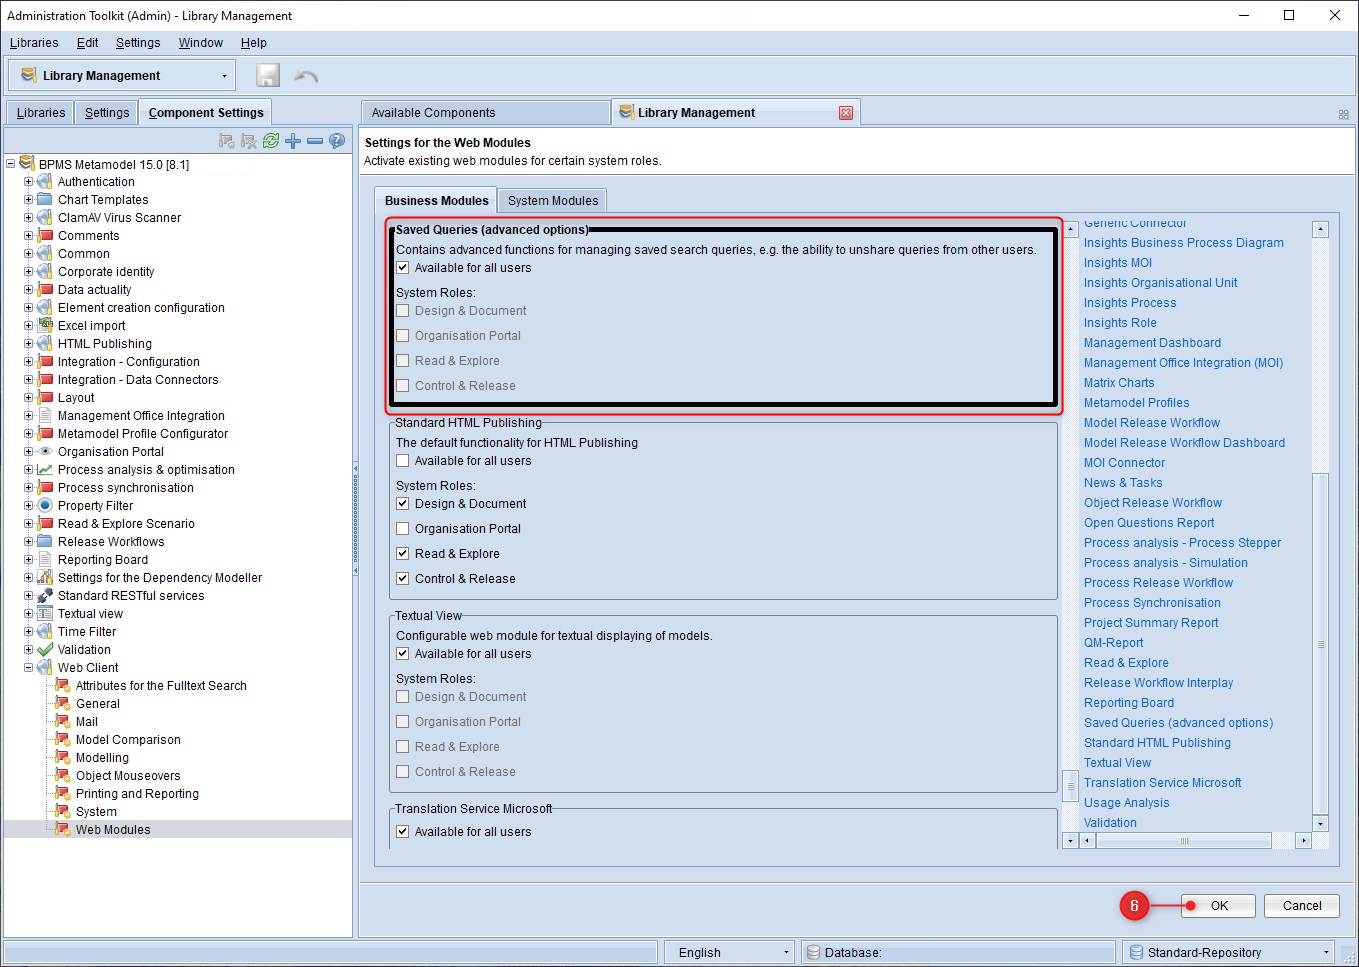This screenshot has width=1359, height=967.
Task: Expand the Layout tree node
Action: coord(29,398)
